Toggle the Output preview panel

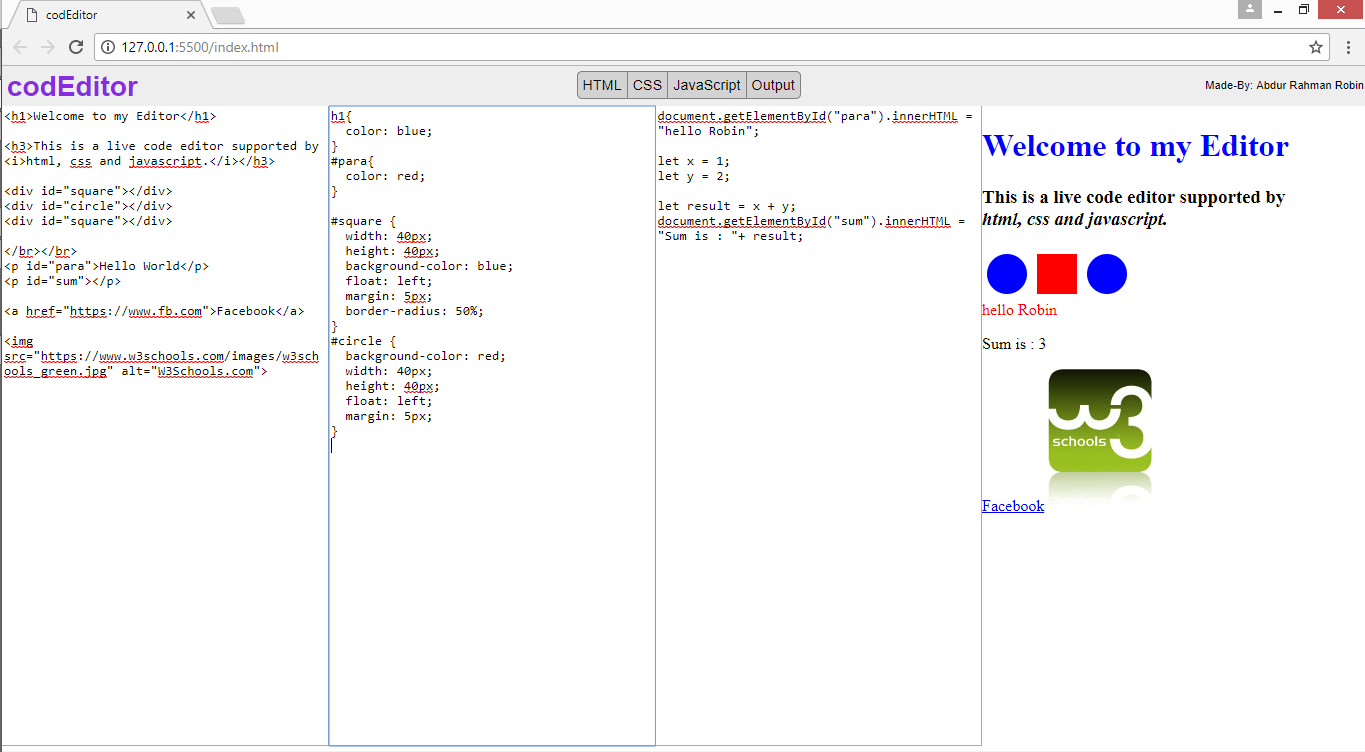[x=773, y=85]
